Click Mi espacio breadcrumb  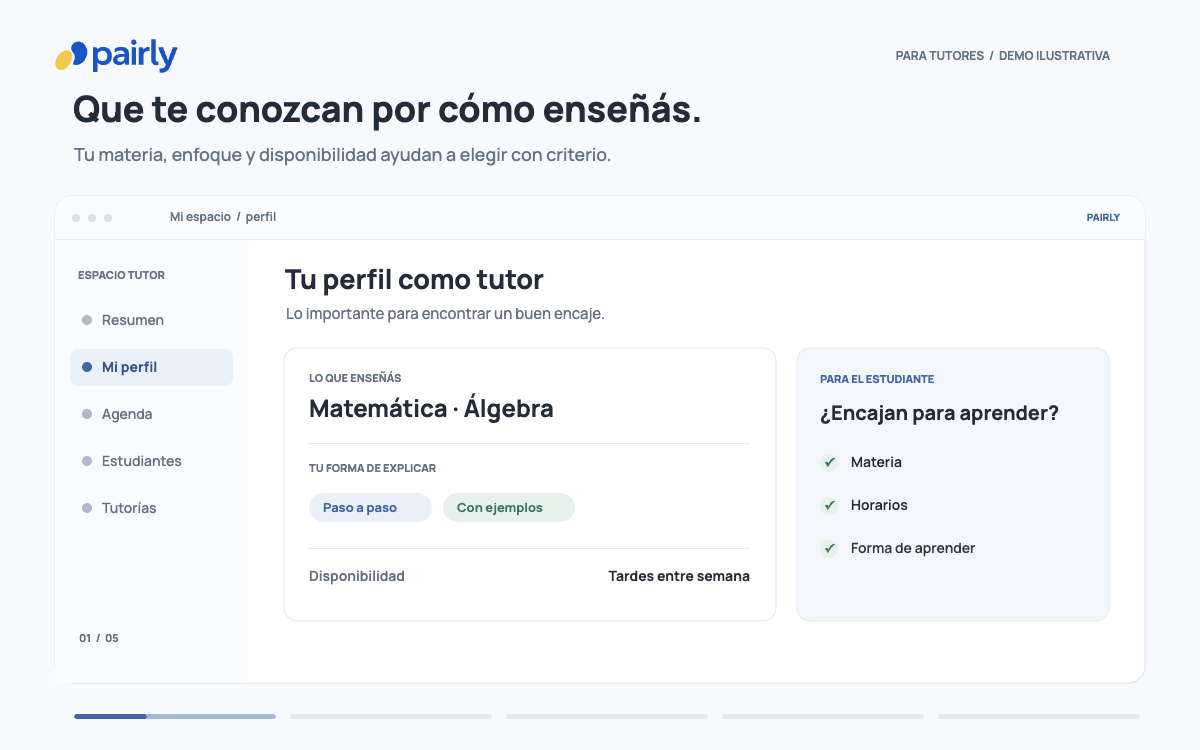pos(200,217)
